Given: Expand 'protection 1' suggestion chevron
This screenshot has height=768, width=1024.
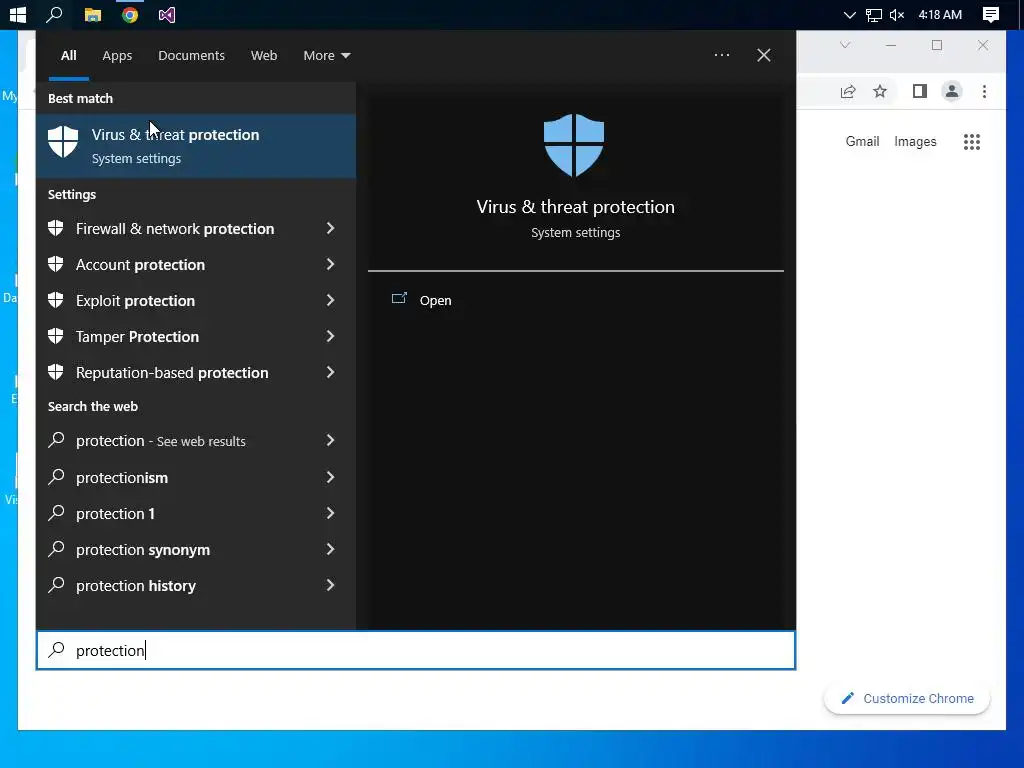Looking at the screenshot, I should coord(330,513).
